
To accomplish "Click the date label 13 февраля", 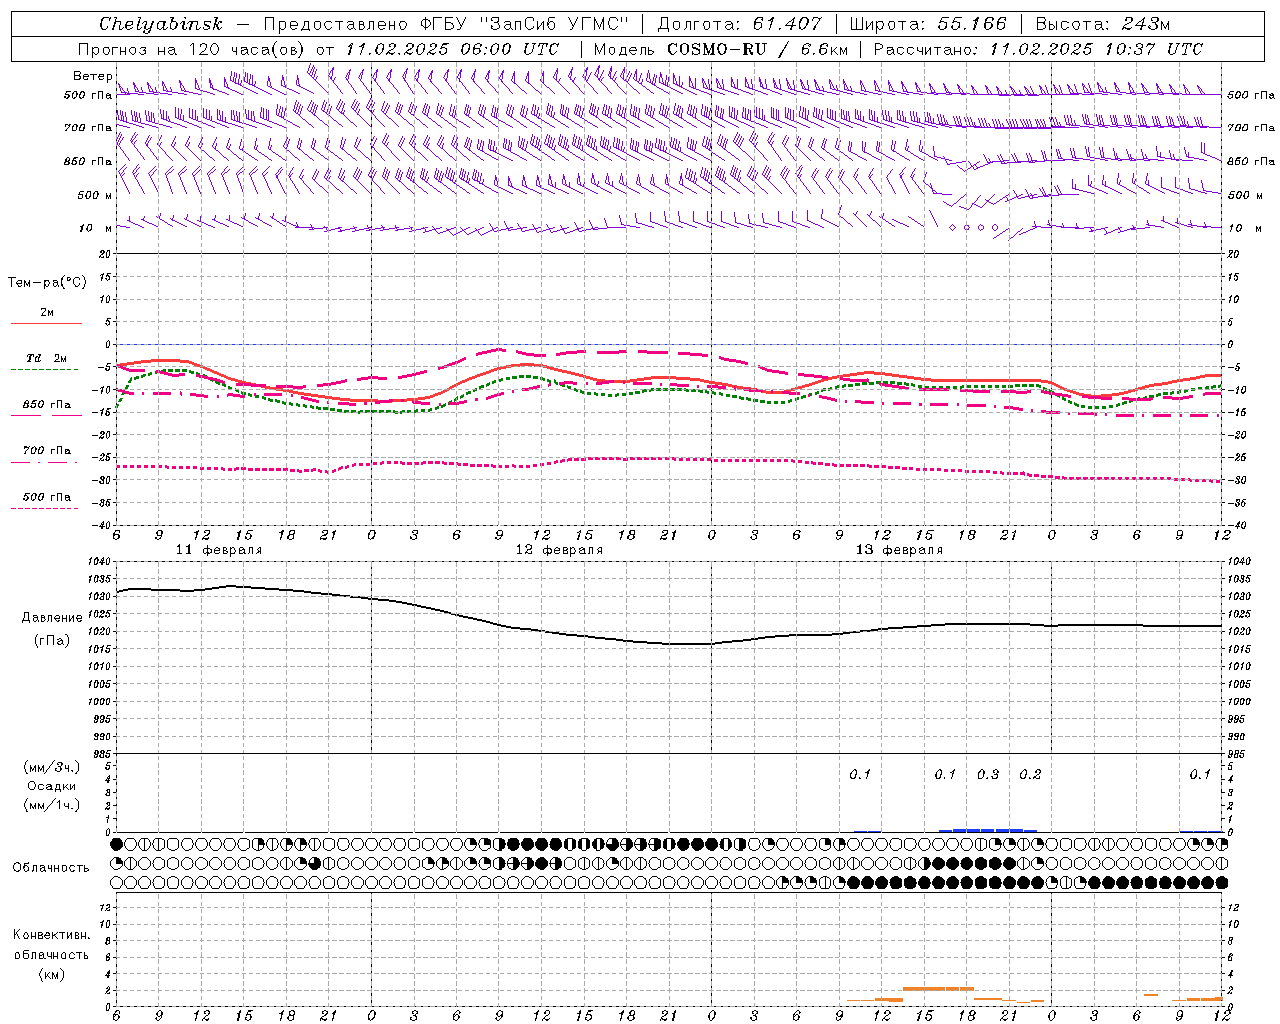I will 899,550.
